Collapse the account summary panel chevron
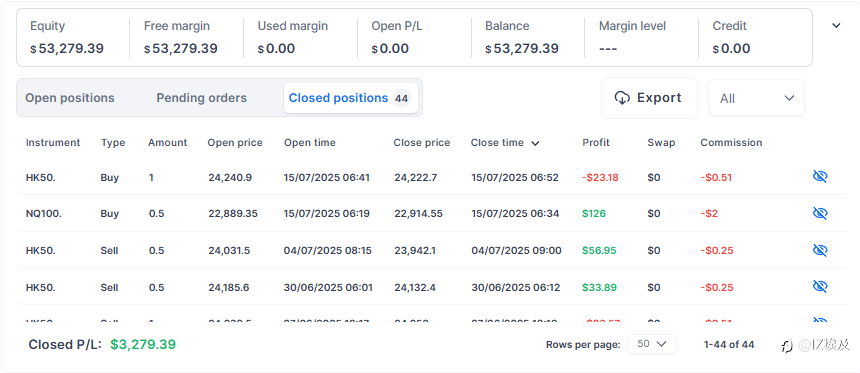This screenshot has height=373, width=860. [836, 26]
